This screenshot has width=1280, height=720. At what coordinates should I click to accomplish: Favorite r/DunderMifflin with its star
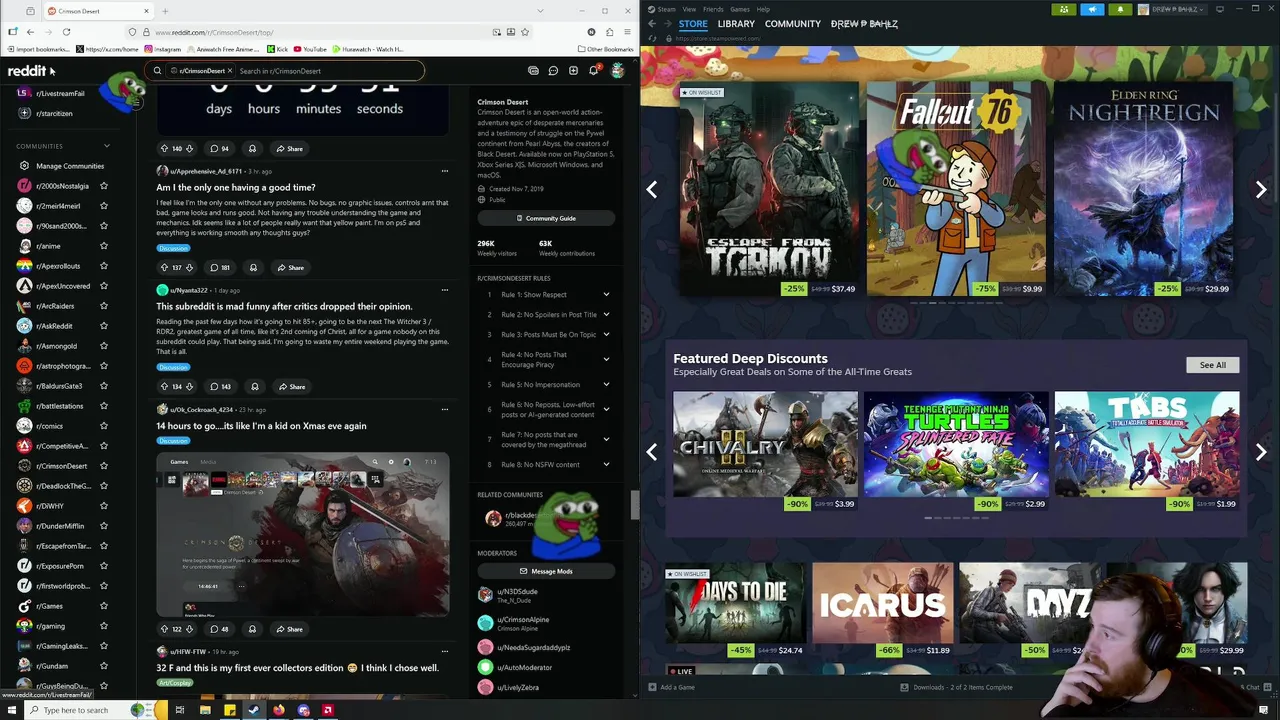tap(104, 526)
